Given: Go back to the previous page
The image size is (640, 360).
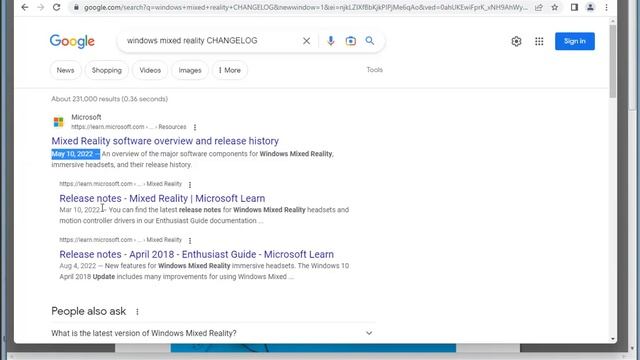Looking at the screenshot, I should 25,7.
